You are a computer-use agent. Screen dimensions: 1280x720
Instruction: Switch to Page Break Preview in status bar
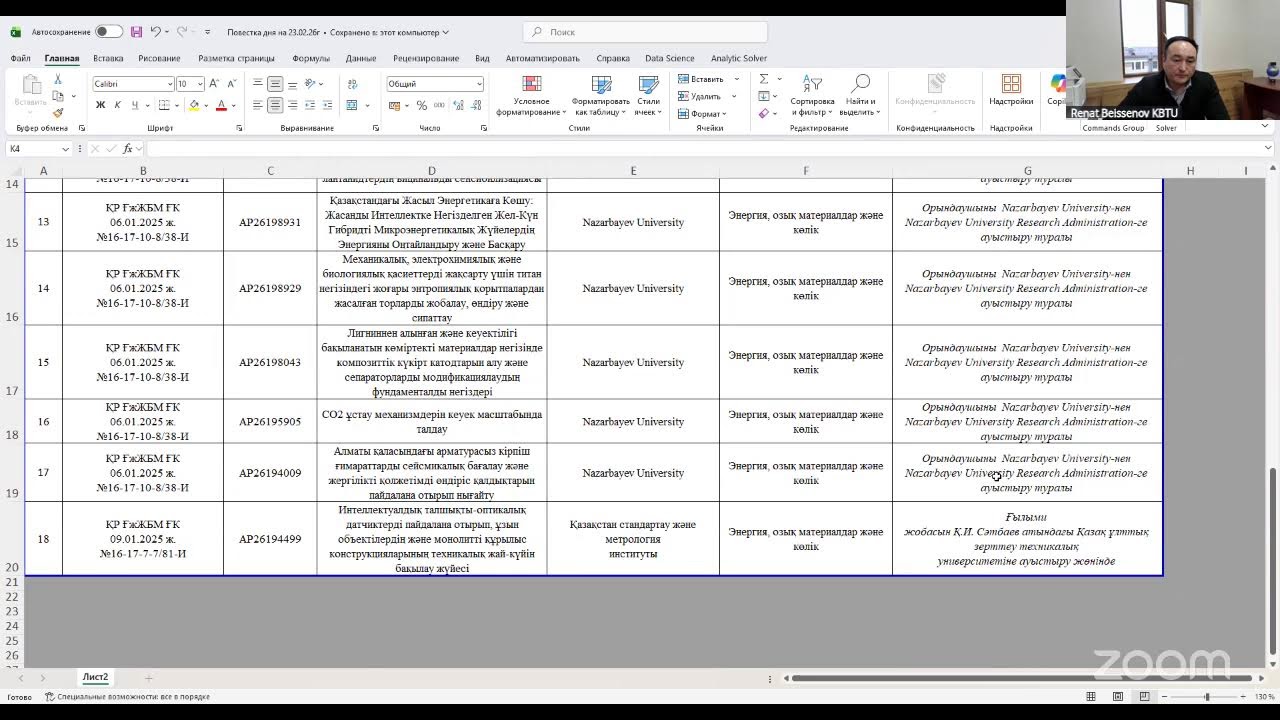(1145, 696)
